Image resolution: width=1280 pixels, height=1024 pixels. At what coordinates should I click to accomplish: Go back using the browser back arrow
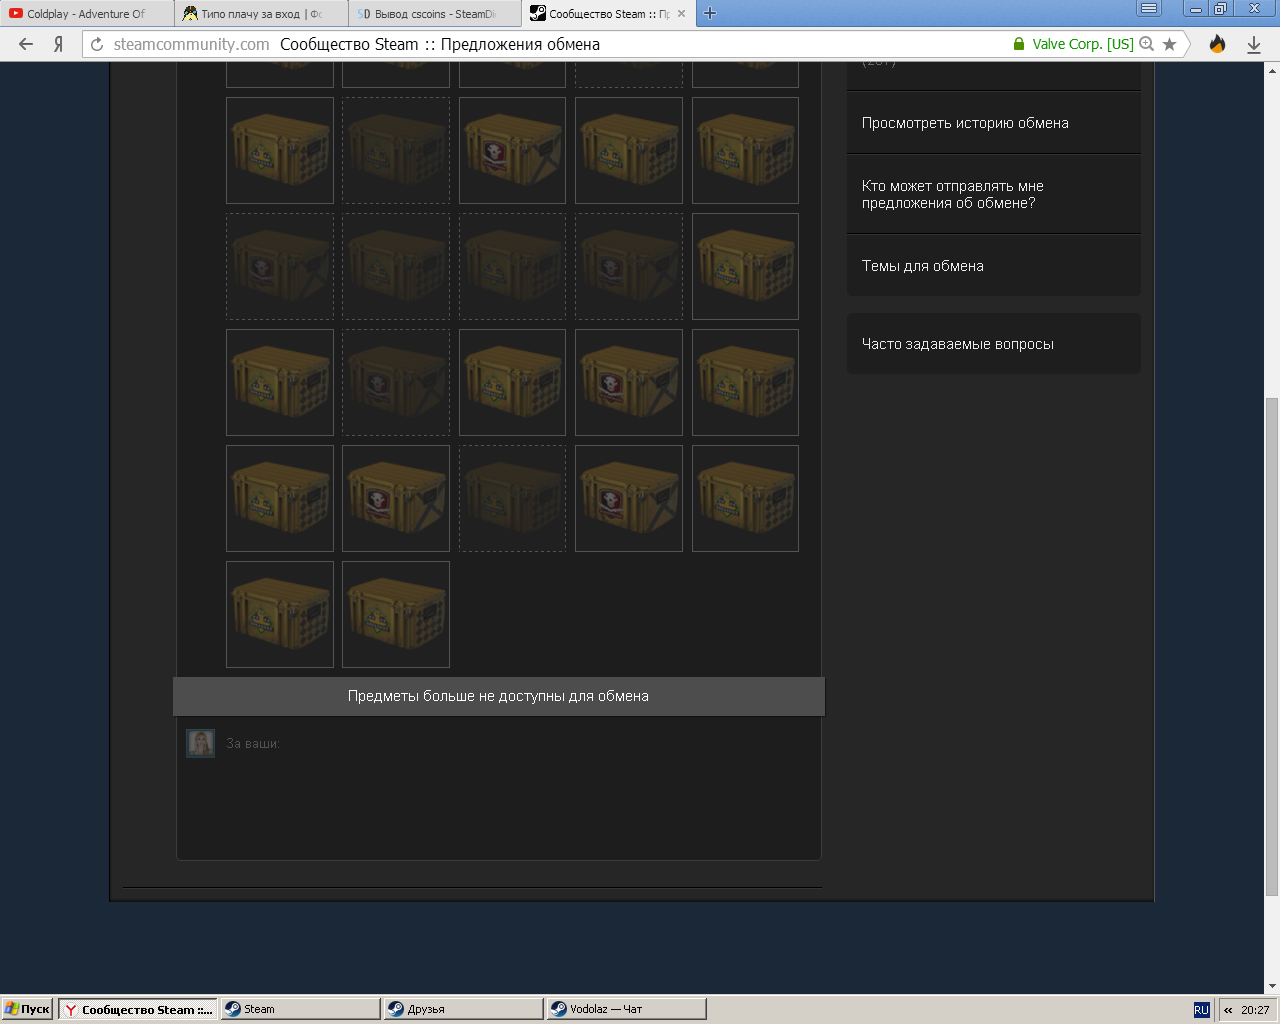tap(26, 44)
